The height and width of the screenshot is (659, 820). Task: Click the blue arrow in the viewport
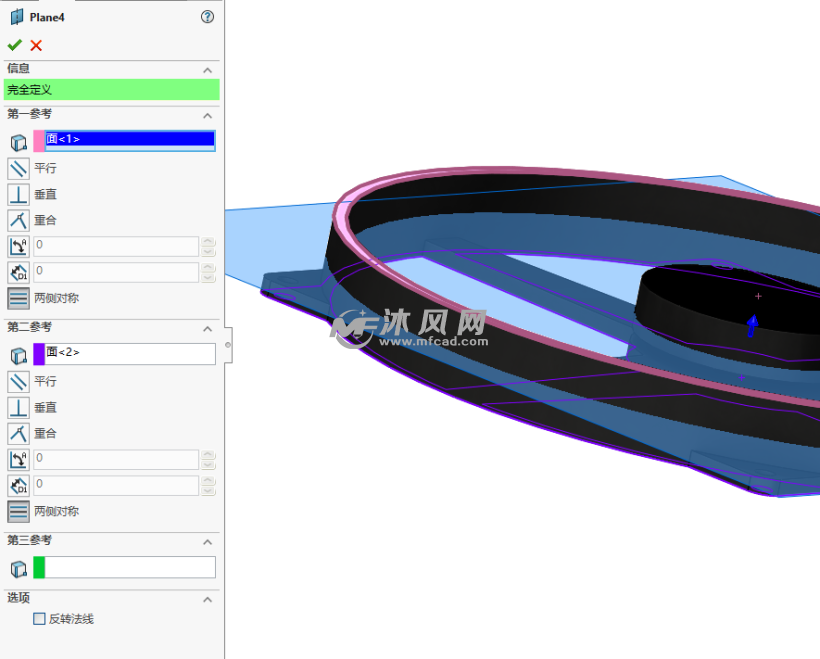click(753, 325)
